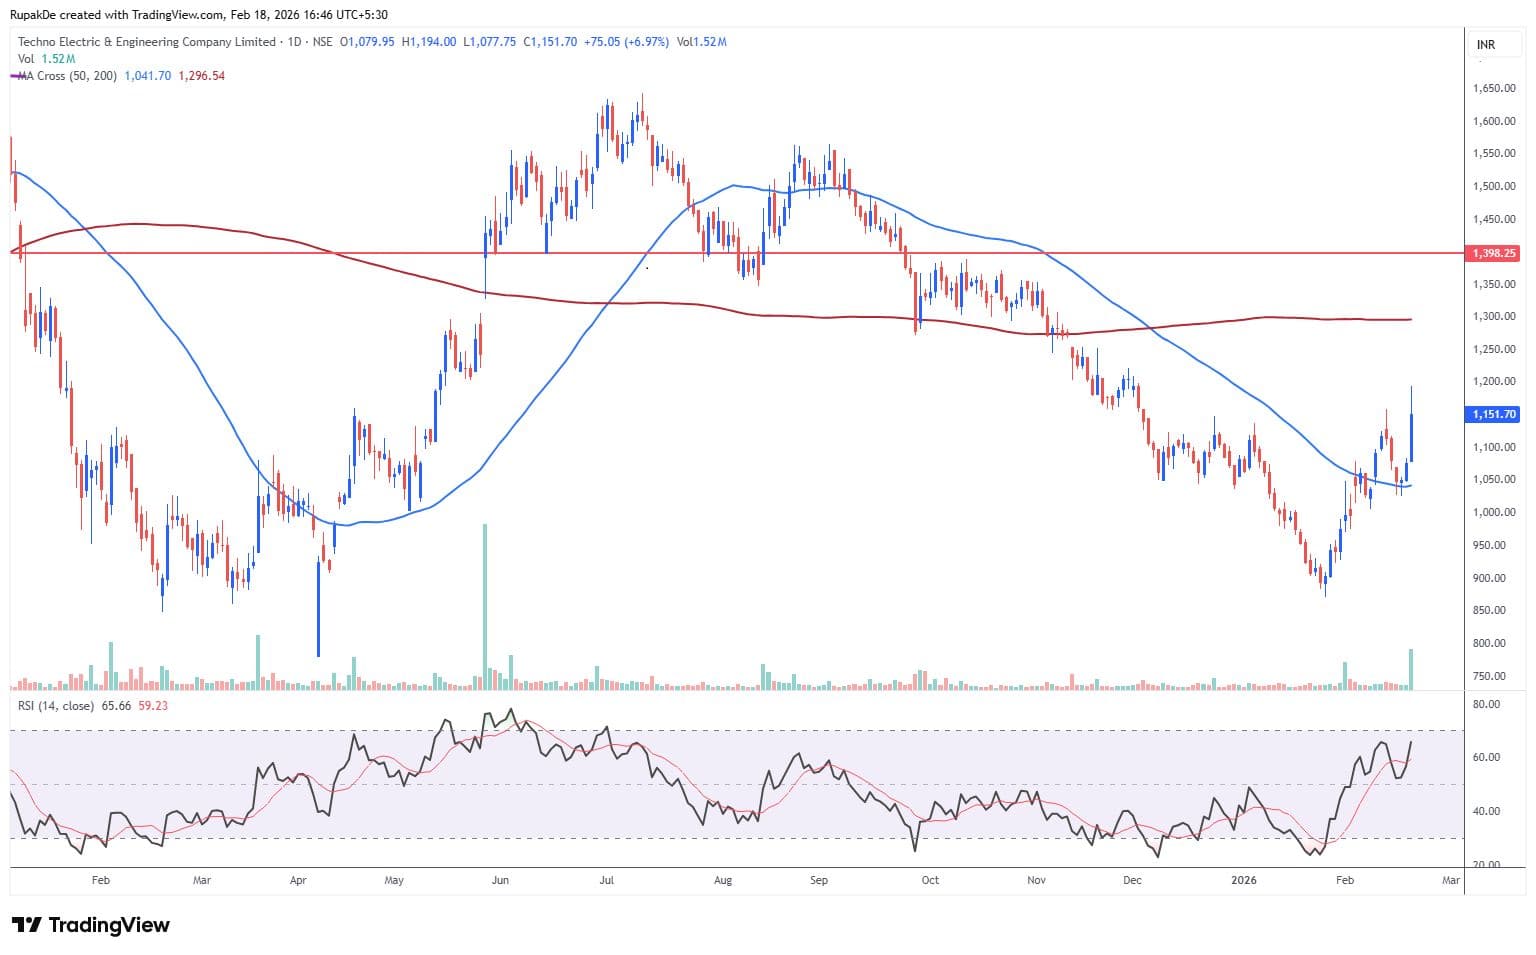Click the 1,500.00 price axis label
The height and width of the screenshot is (955, 1536).
pos(1494,186)
